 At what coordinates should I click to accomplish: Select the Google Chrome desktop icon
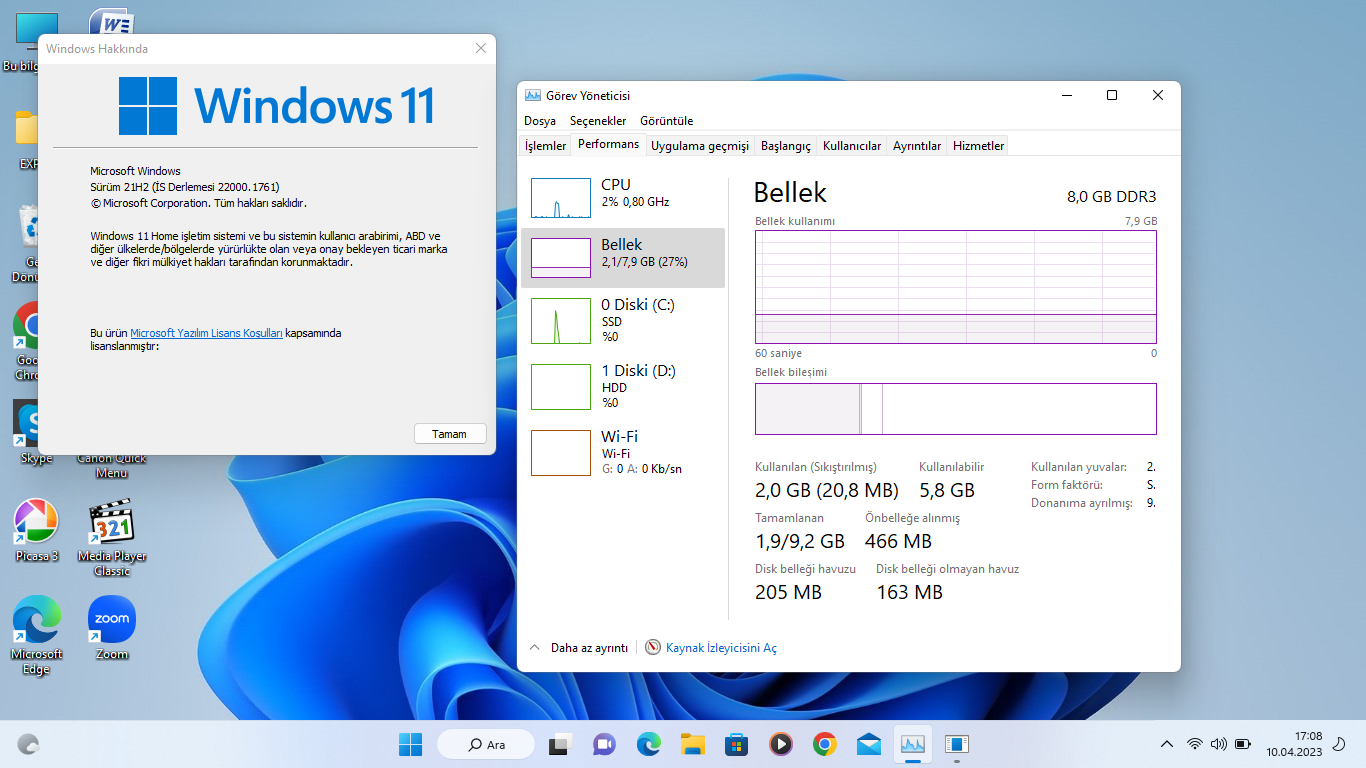(x=27, y=341)
